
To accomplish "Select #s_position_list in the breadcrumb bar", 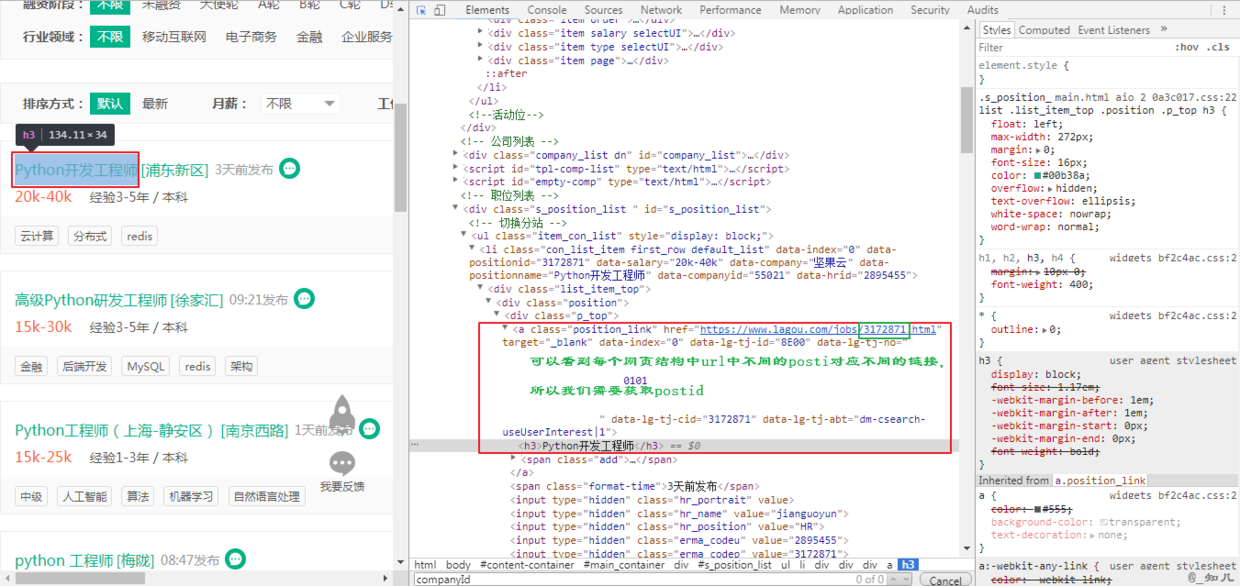I will tap(733, 565).
